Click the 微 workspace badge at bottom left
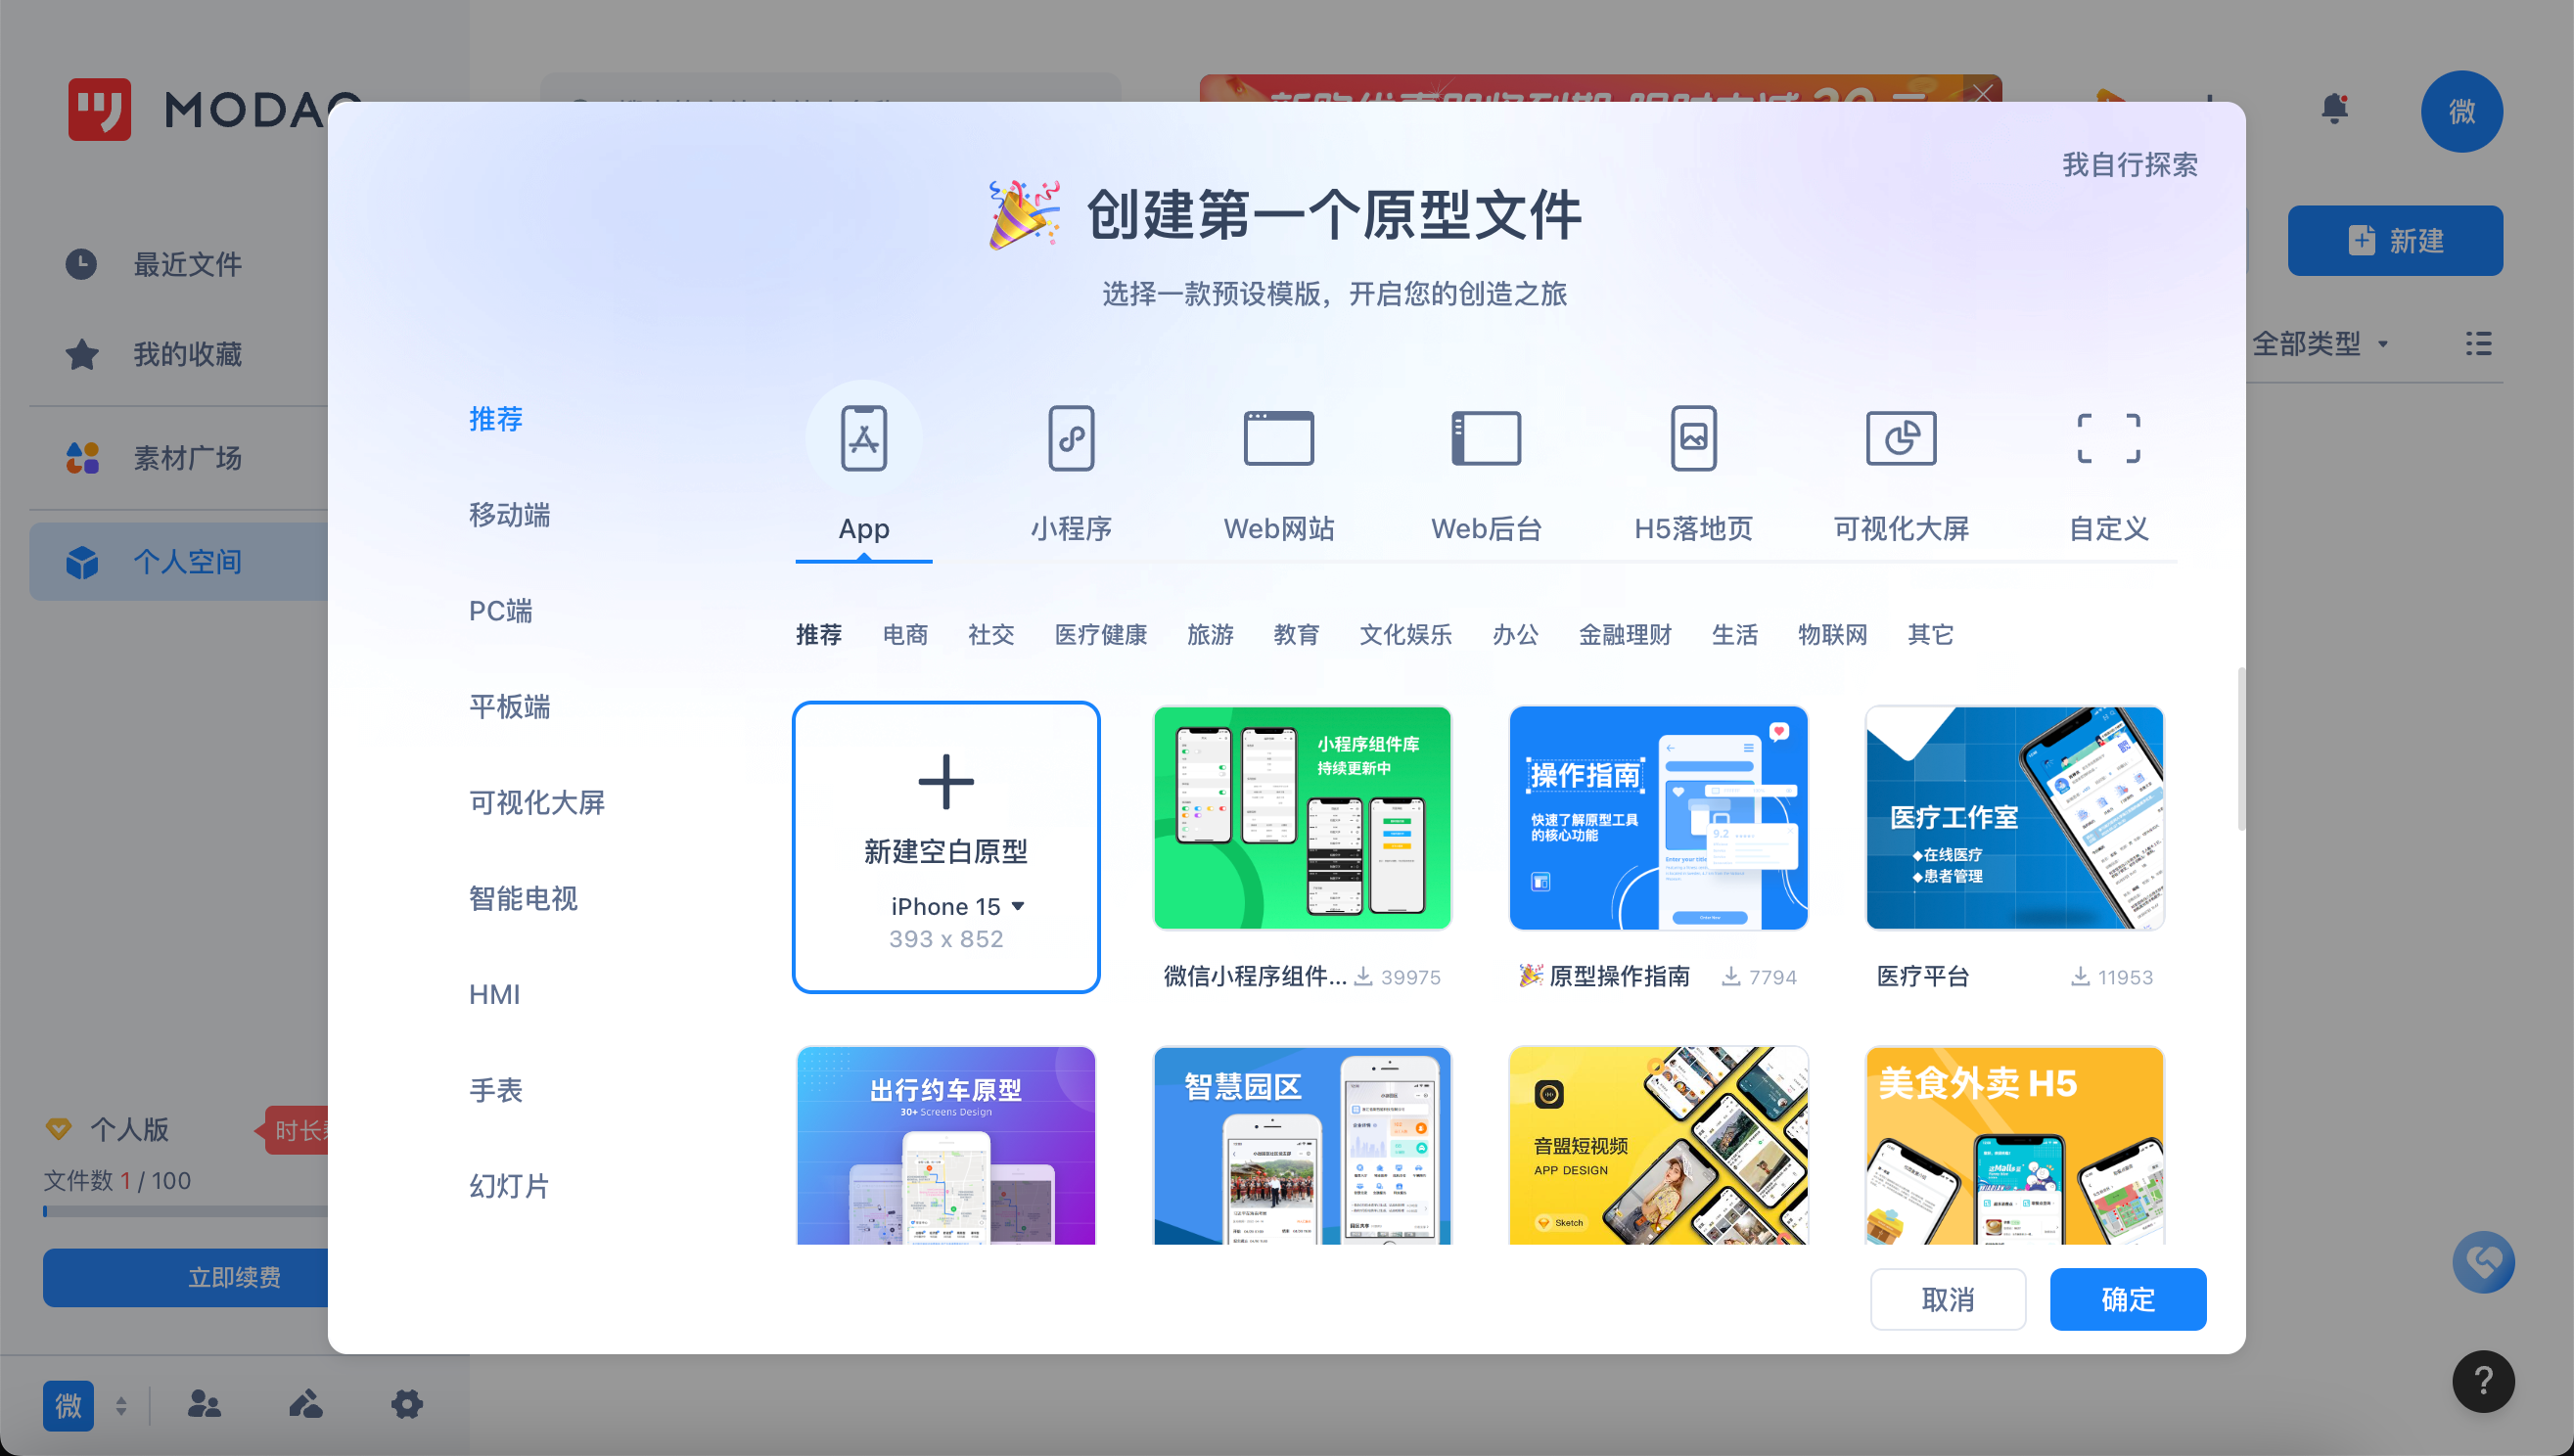This screenshot has height=1456, width=2574. 68,1405
